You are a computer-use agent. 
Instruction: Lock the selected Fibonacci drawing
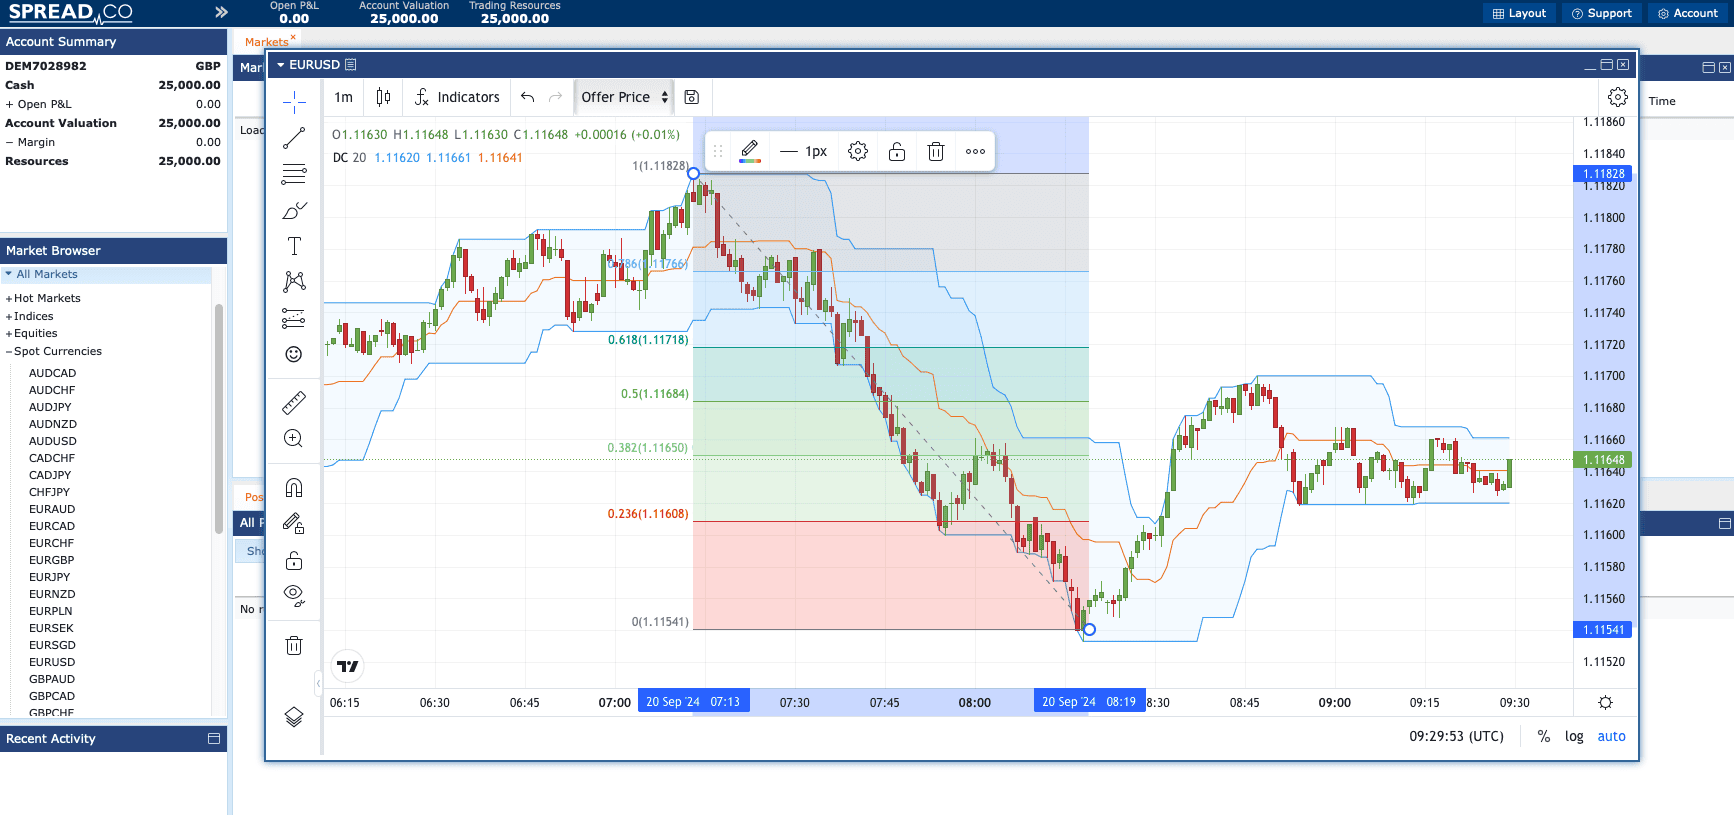point(897,151)
